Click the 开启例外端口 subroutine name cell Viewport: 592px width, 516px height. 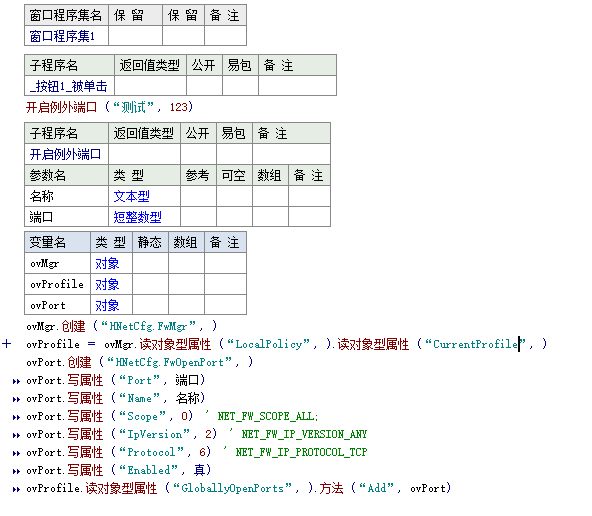pos(66,154)
